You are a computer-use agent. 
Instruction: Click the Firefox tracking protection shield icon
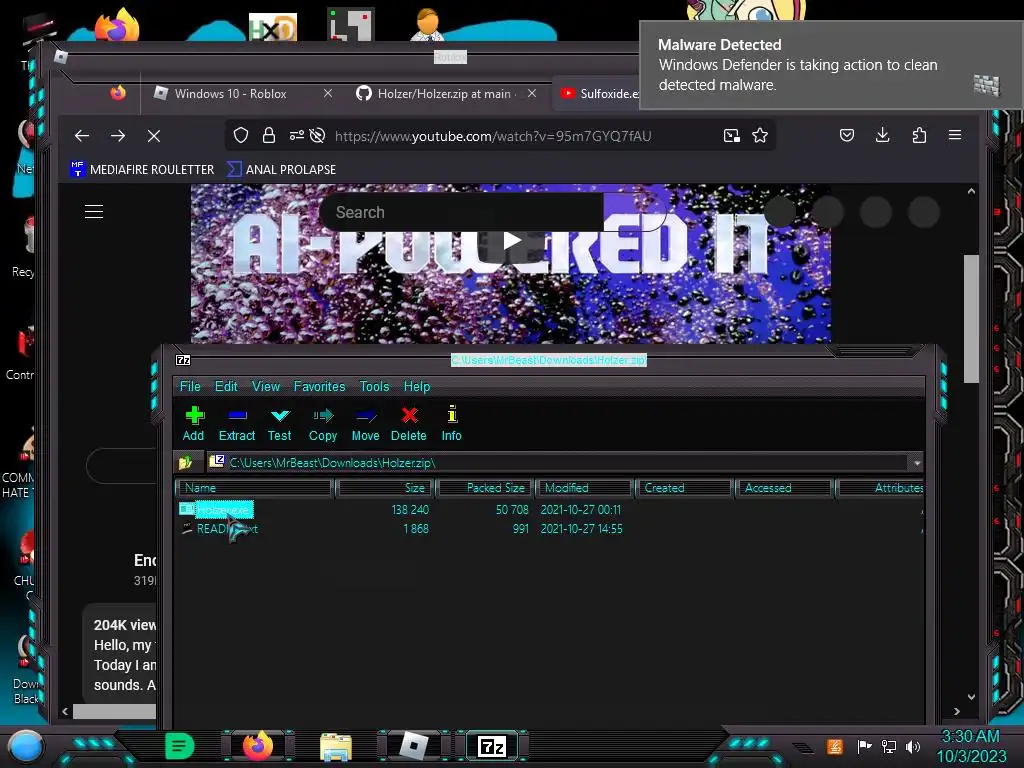[x=241, y=135]
